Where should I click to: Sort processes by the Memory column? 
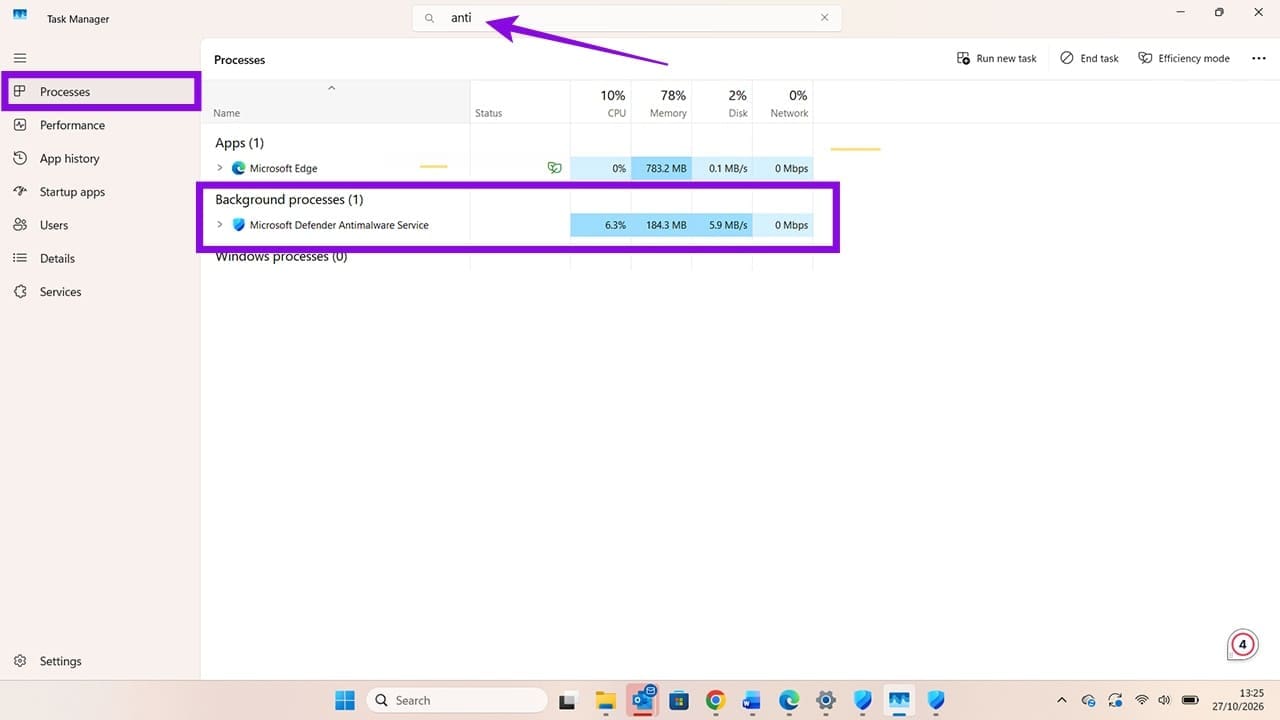[x=662, y=102]
